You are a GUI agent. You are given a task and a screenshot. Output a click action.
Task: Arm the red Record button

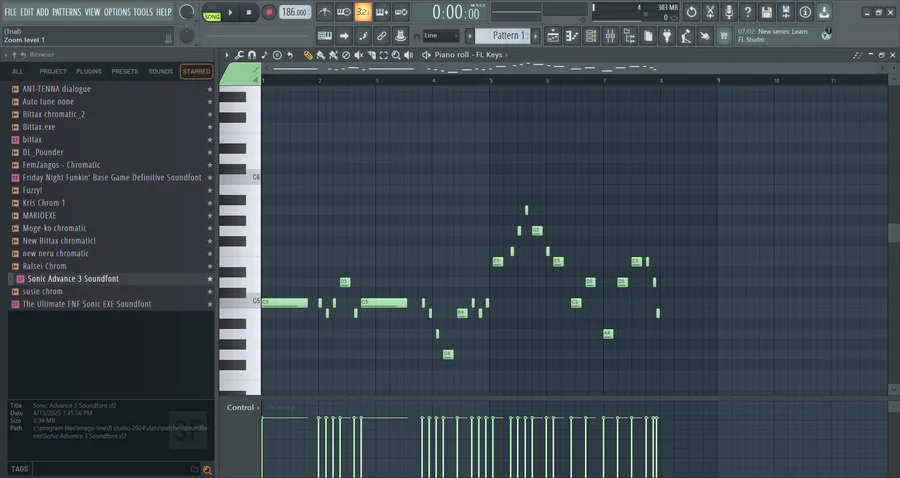tap(268, 12)
